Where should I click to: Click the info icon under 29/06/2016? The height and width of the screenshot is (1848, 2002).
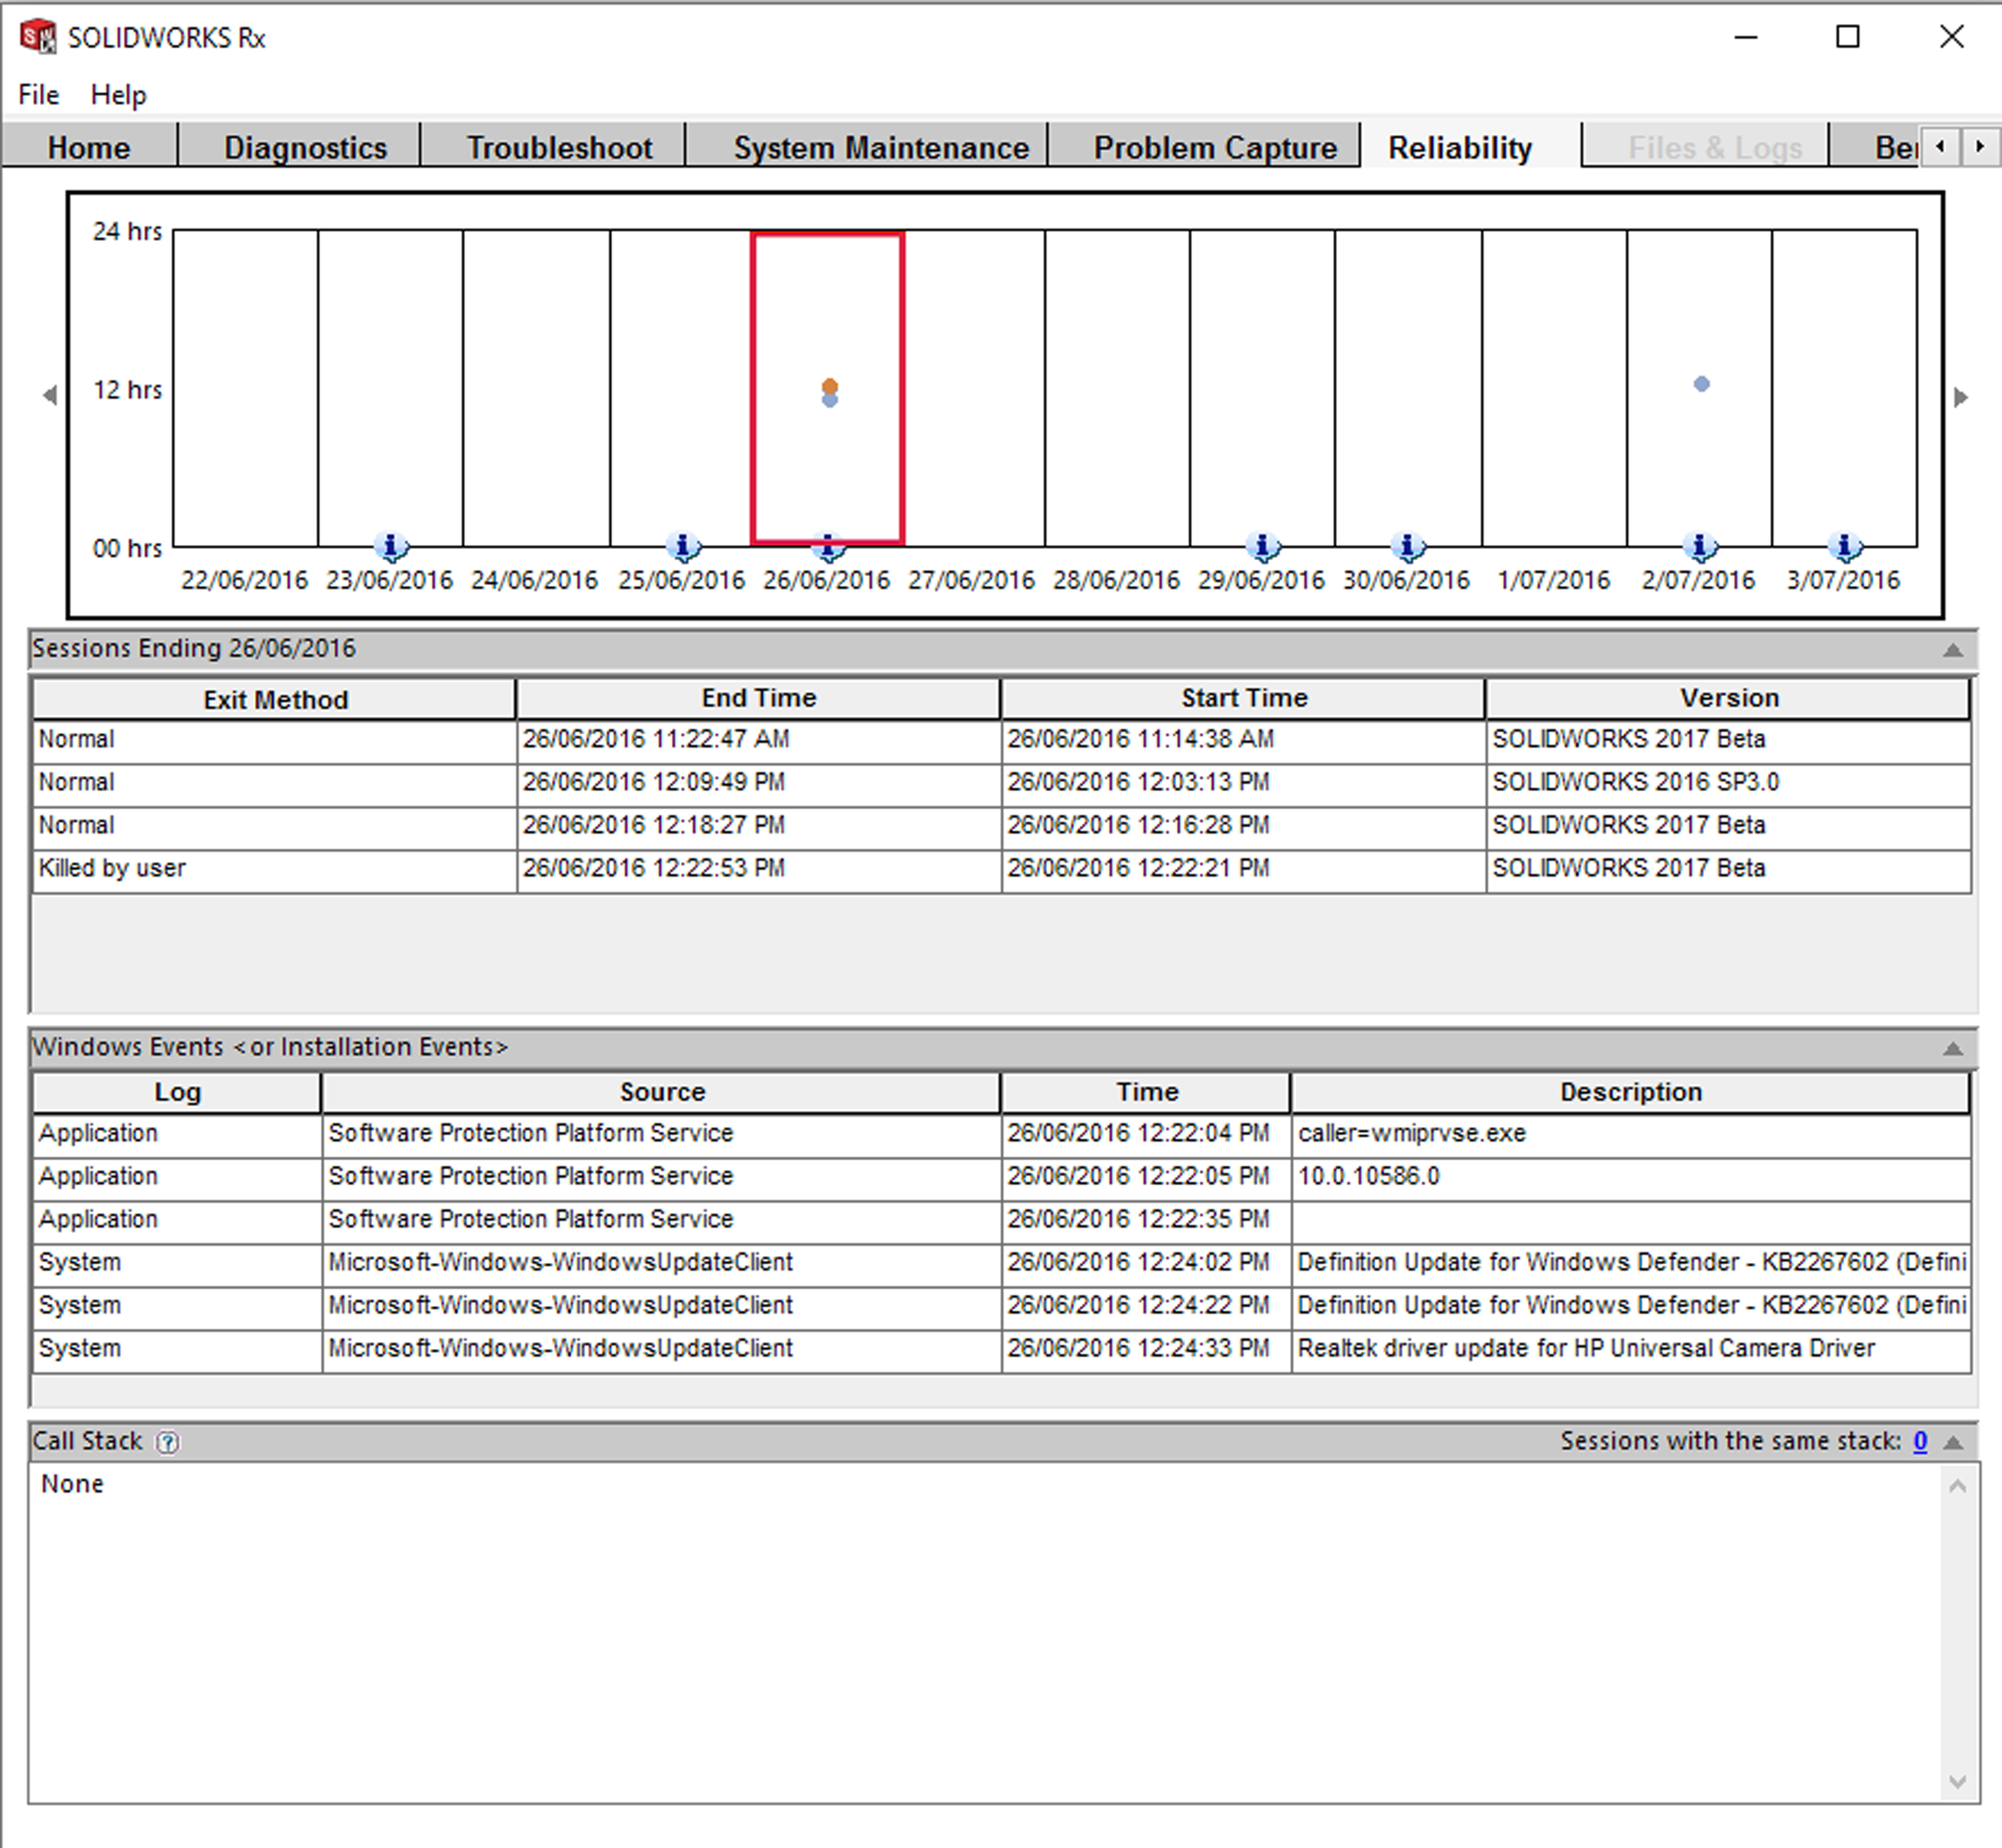pyautogui.click(x=1263, y=546)
